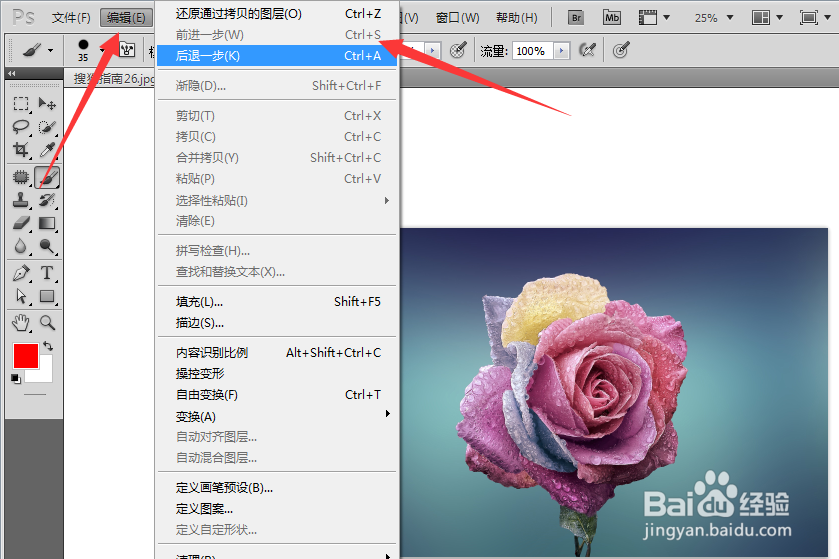Enable airbrush mode
Screen dimensions: 839x559
coord(588,51)
